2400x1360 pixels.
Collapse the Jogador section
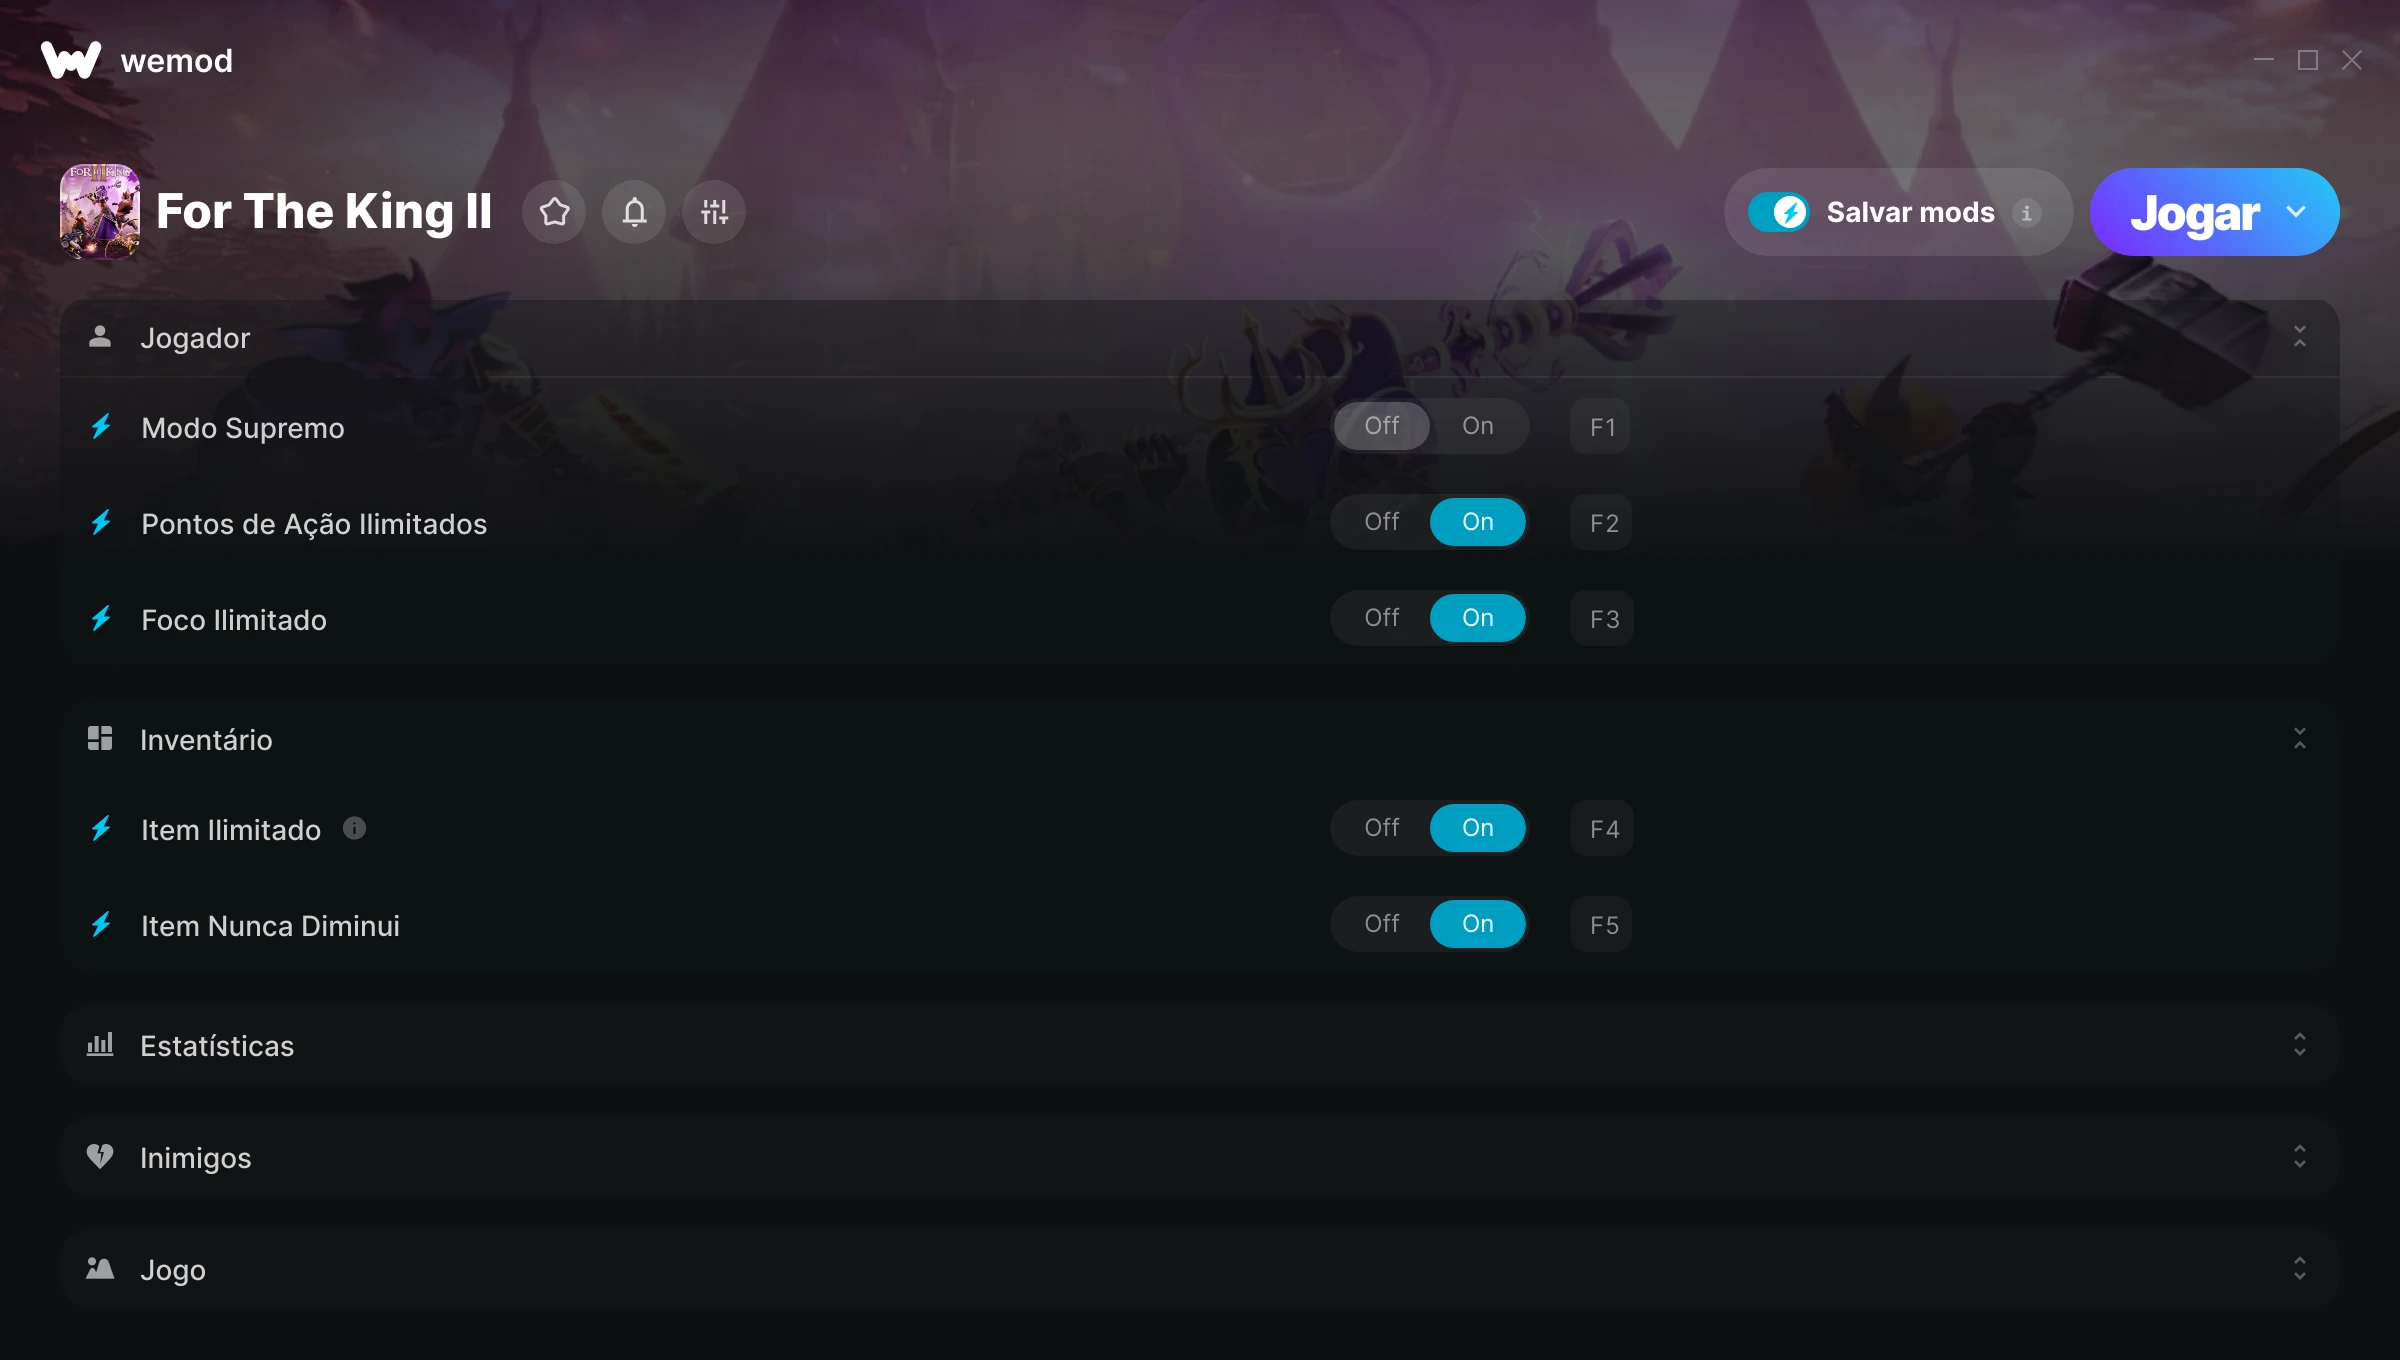point(2300,337)
